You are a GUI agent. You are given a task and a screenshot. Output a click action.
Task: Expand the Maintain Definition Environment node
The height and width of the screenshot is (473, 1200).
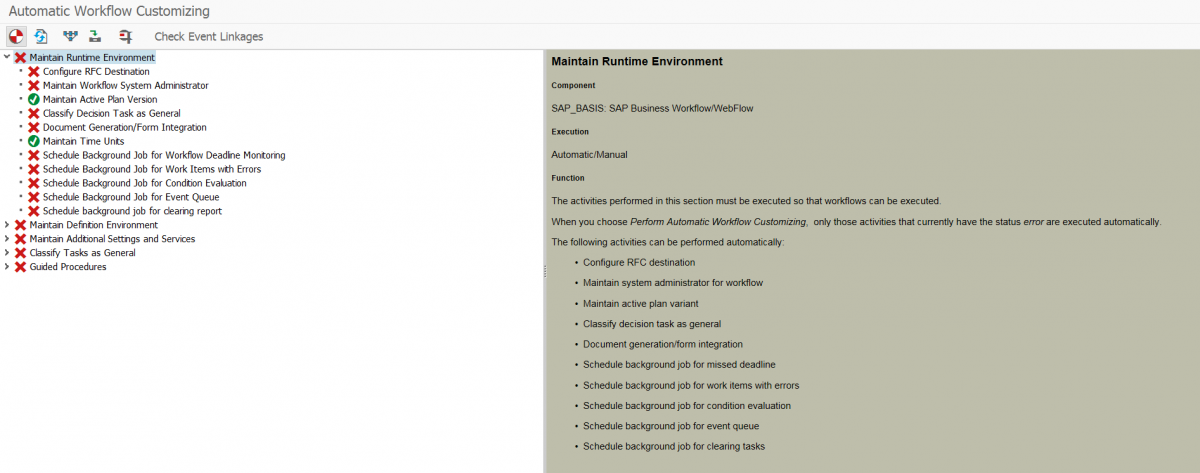(8, 225)
